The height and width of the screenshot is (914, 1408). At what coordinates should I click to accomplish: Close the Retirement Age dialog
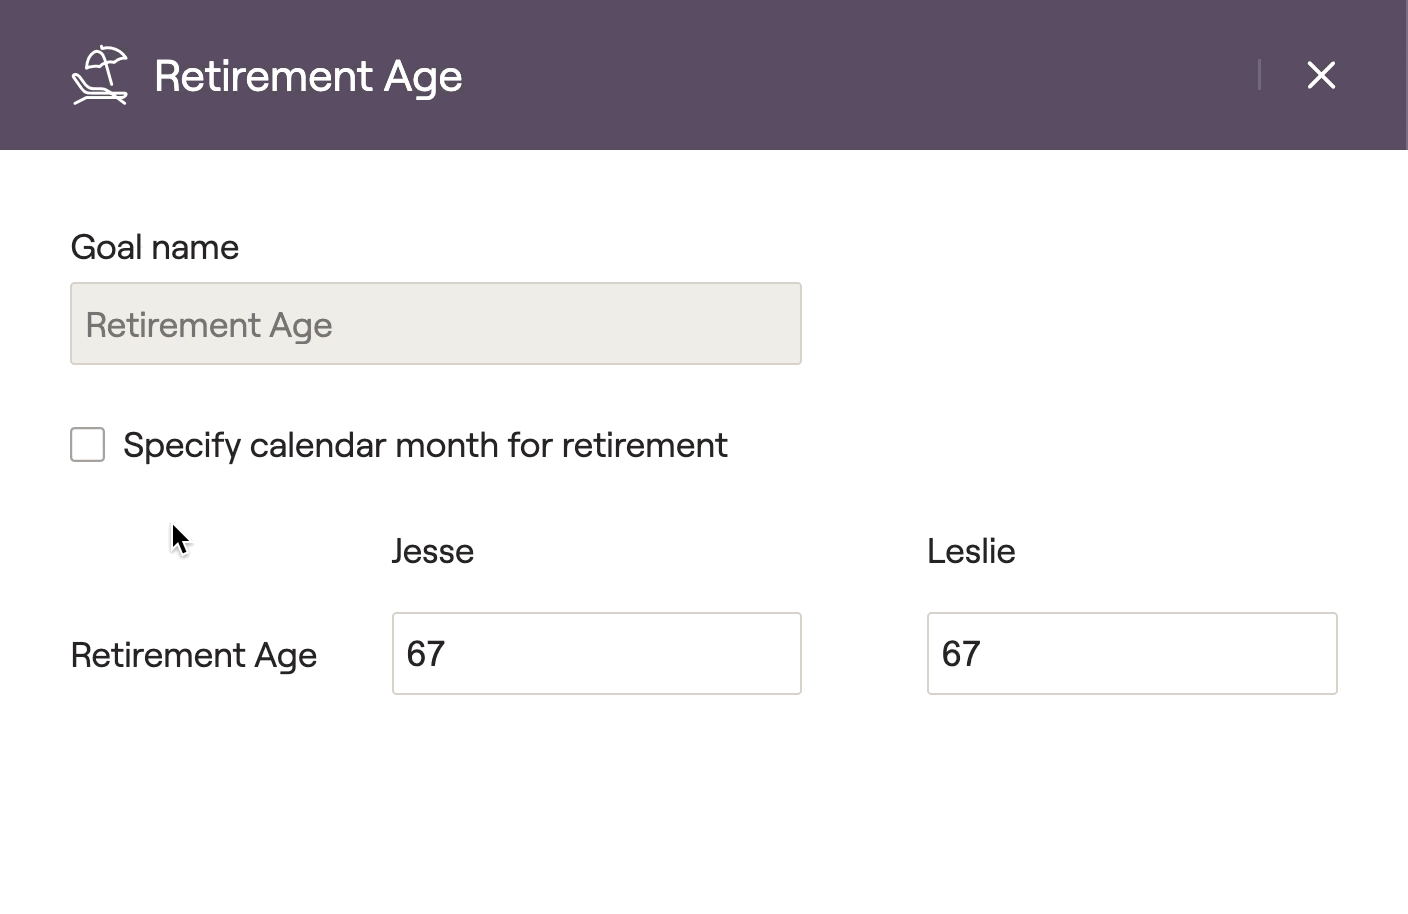pos(1321,75)
